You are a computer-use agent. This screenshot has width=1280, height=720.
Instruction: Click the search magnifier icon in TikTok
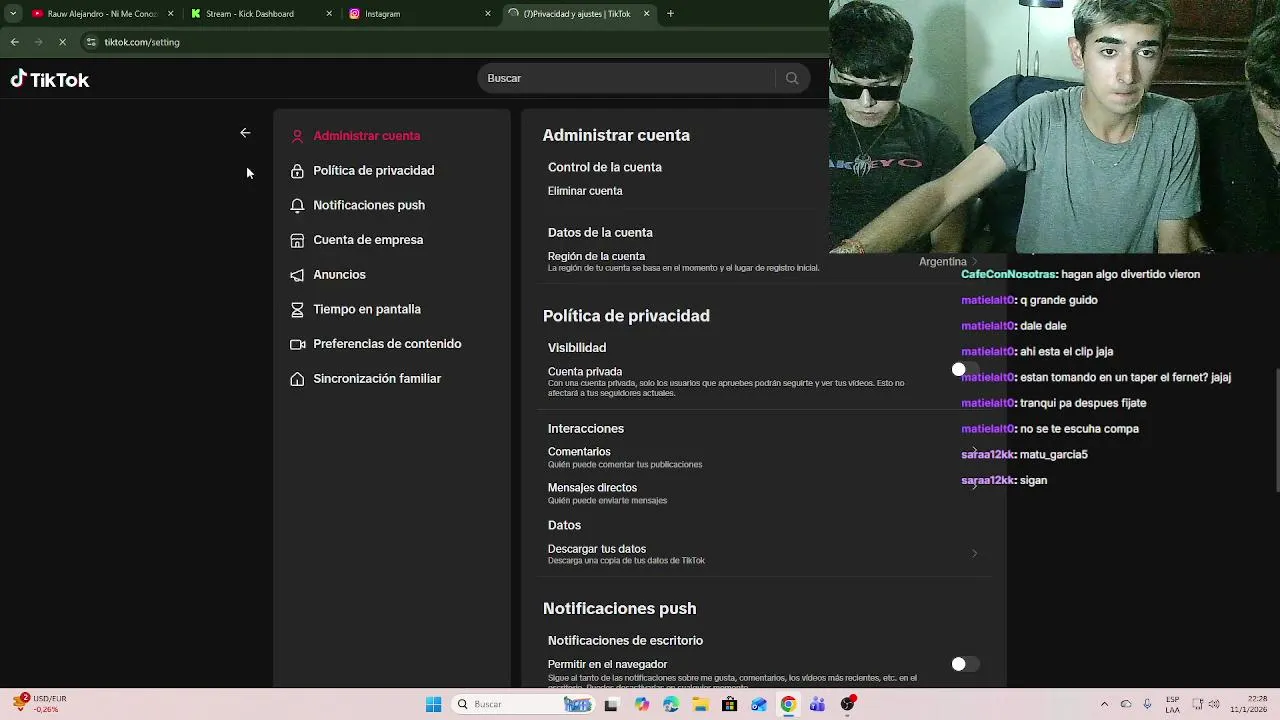[792, 78]
